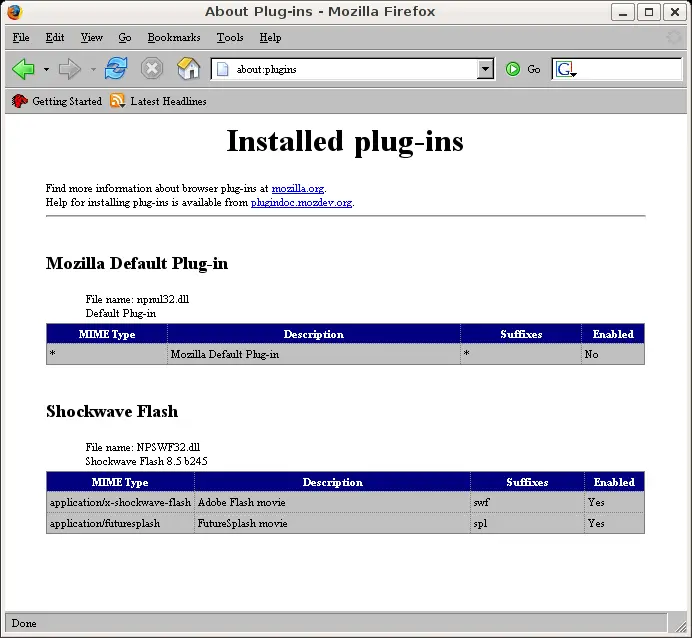Expand the address bar URL dropdown

pyautogui.click(x=485, y=69)
